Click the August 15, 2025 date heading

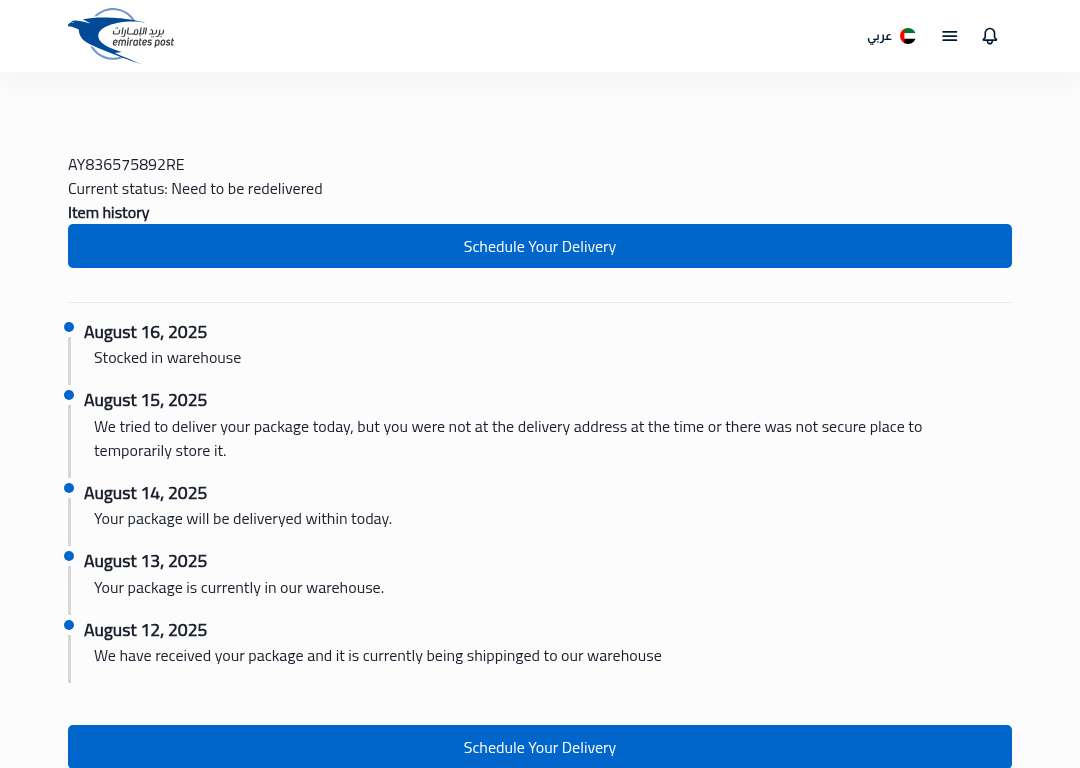tap(145, 400)
